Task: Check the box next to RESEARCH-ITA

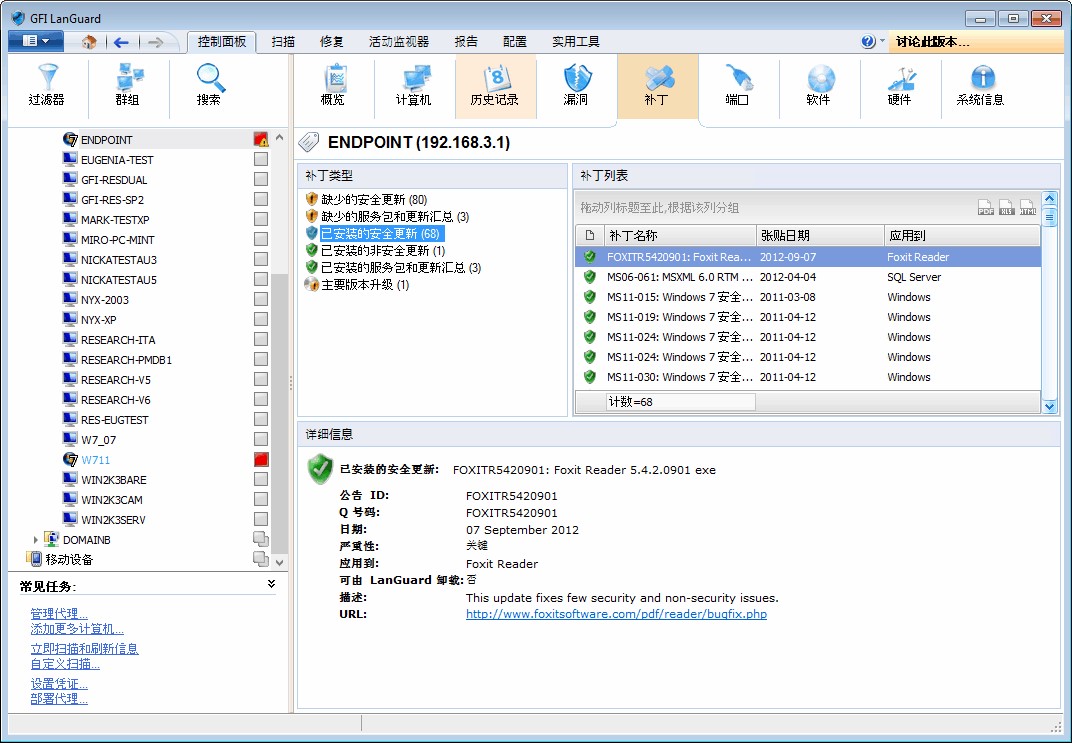Action: coord(260,339)
